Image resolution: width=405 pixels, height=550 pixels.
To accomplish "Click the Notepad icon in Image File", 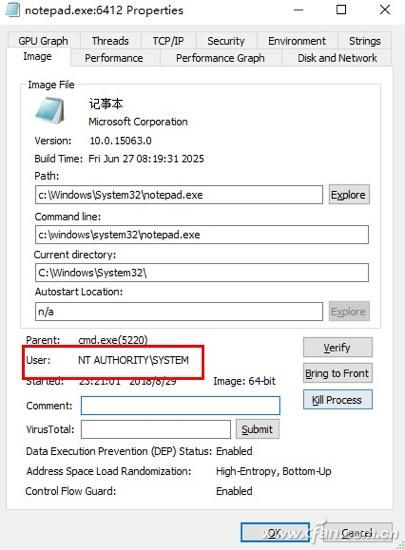I will click(x=50, y=111).
